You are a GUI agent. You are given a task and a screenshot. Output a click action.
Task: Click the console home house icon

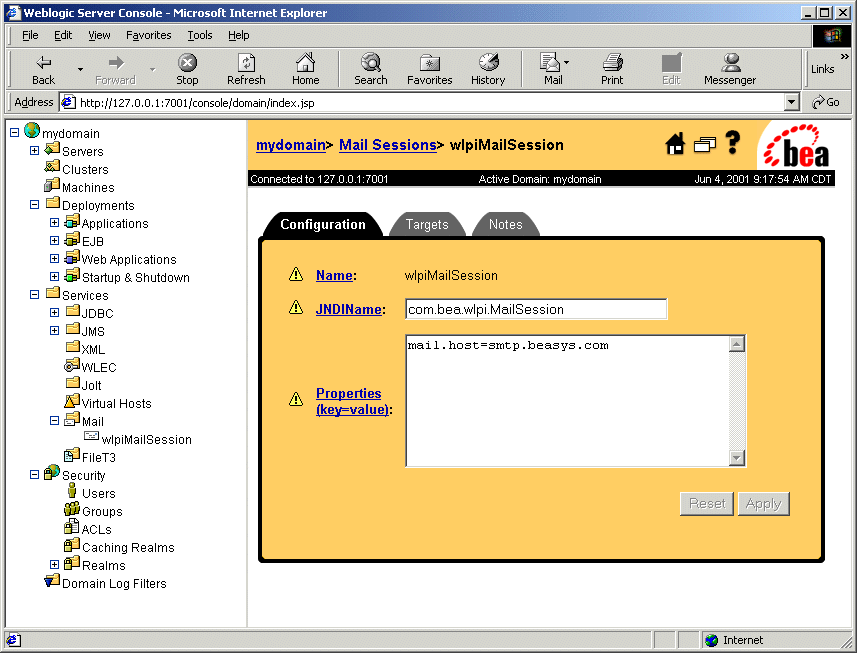pyautogui.click(x=676, y=144)
